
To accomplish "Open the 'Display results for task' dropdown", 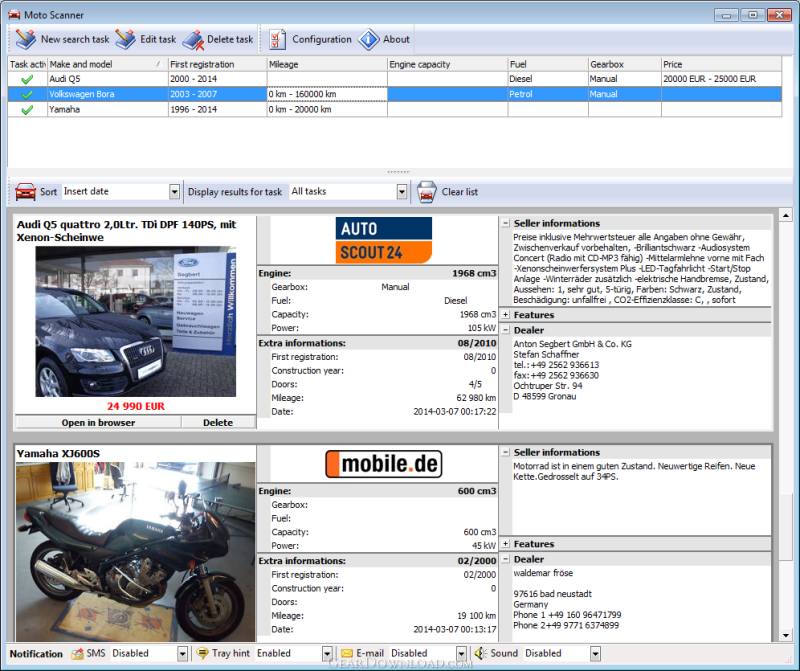I will pyautogui.click(x=402, y=192).
